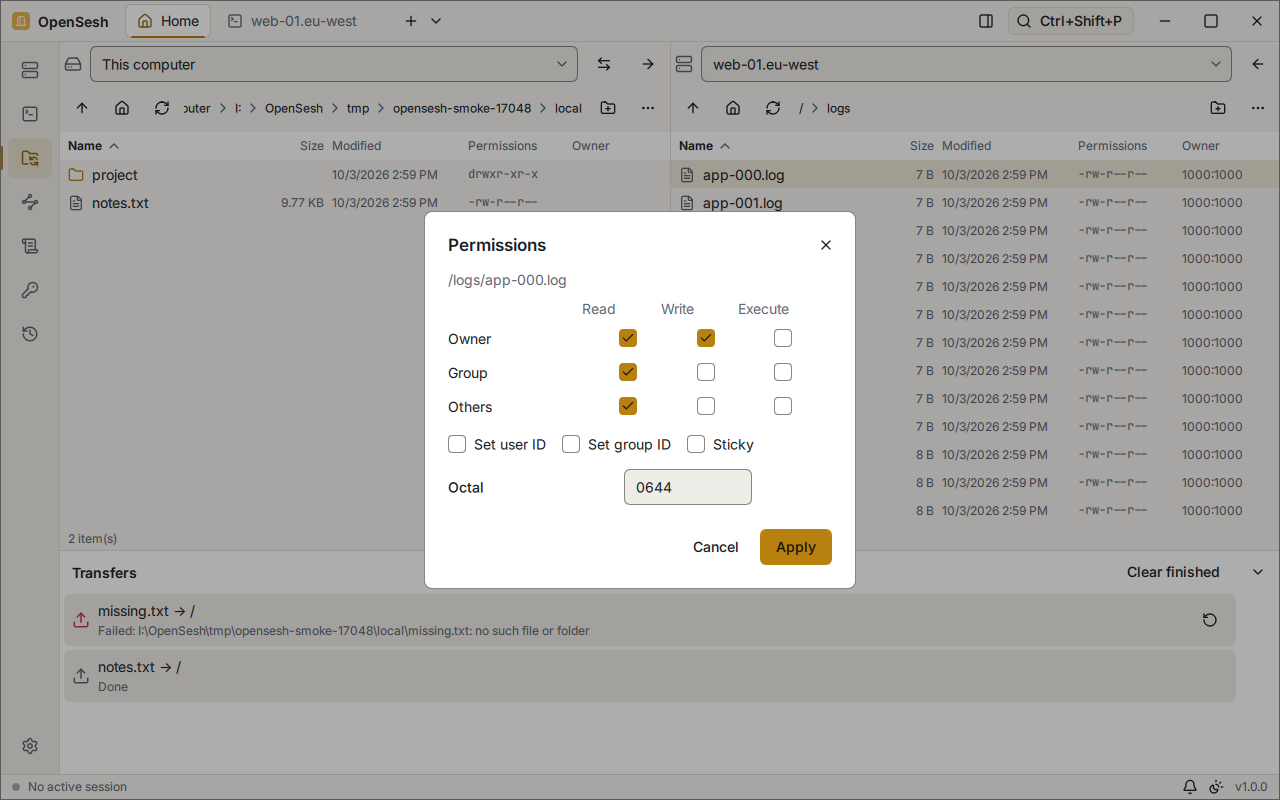This screenshot has height=800, width=1280.
Task: Open notifications bell in status bar
Action: 1190,787
